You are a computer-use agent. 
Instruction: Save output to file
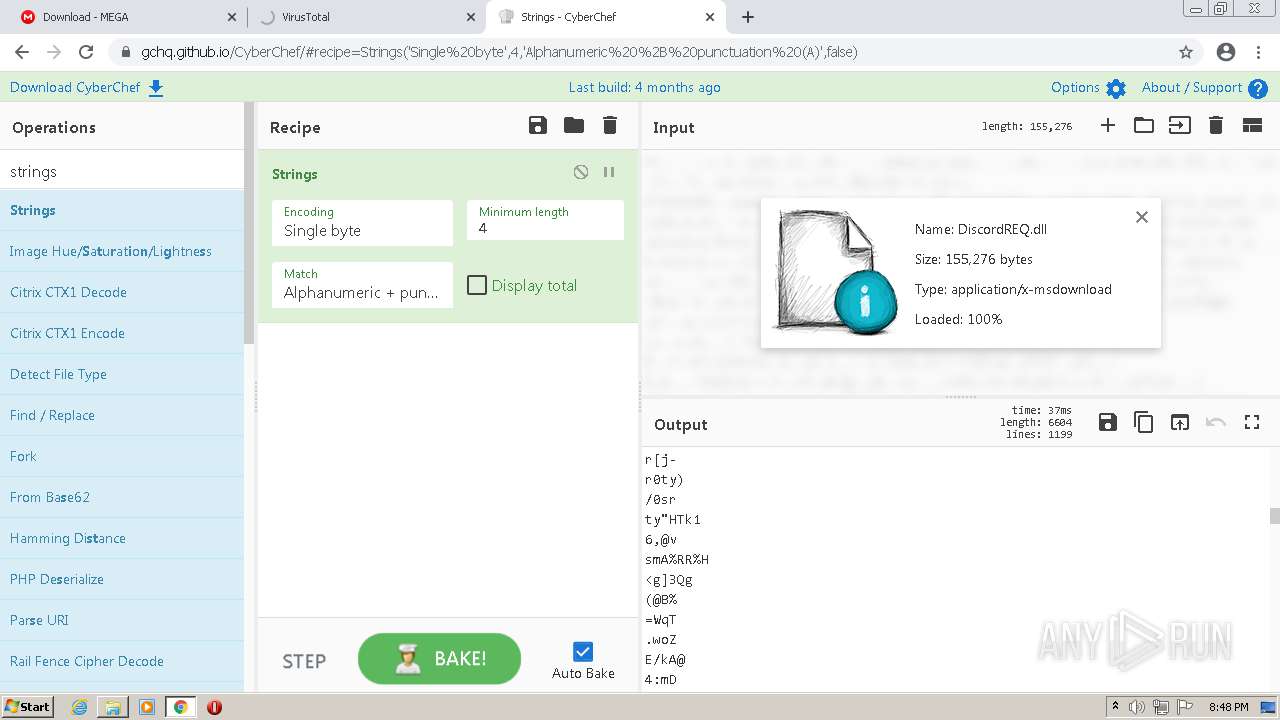coord(1108,422)
